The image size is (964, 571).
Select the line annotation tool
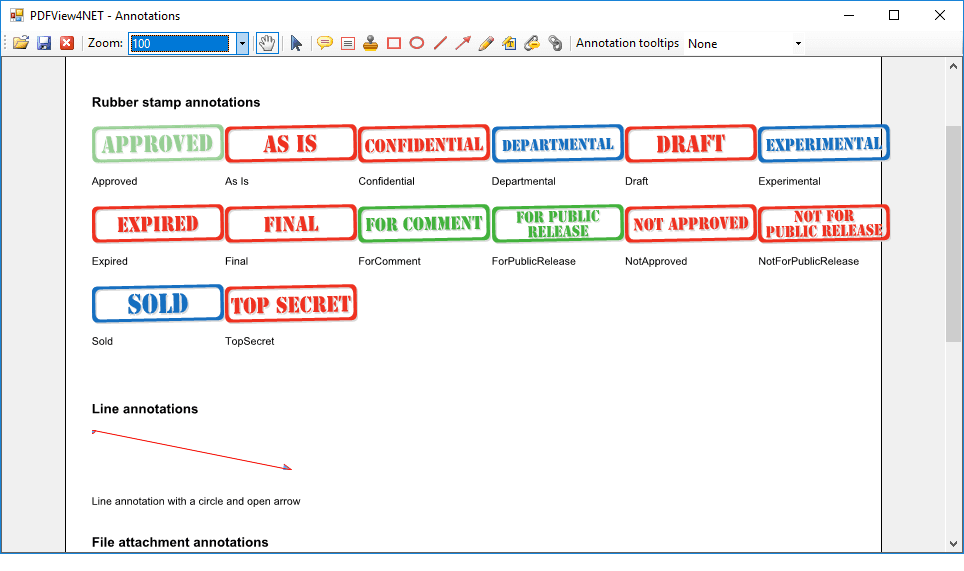[x=440, y=43]
